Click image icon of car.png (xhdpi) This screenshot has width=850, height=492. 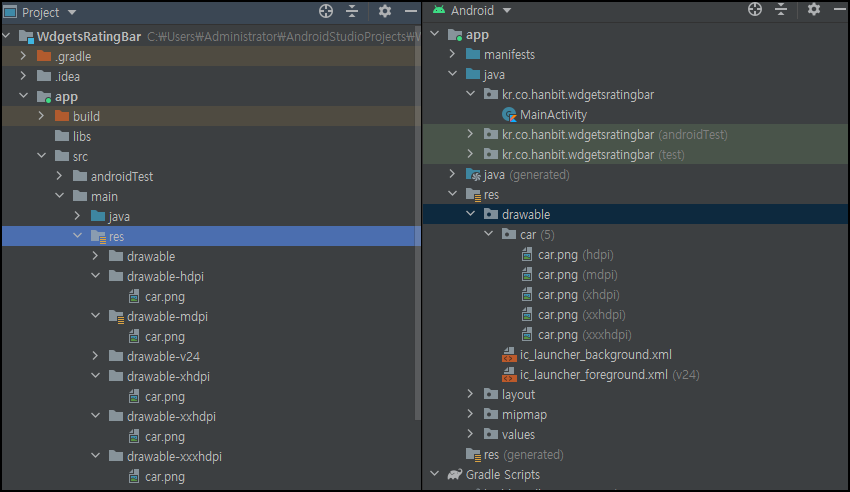tap(526, 295)
